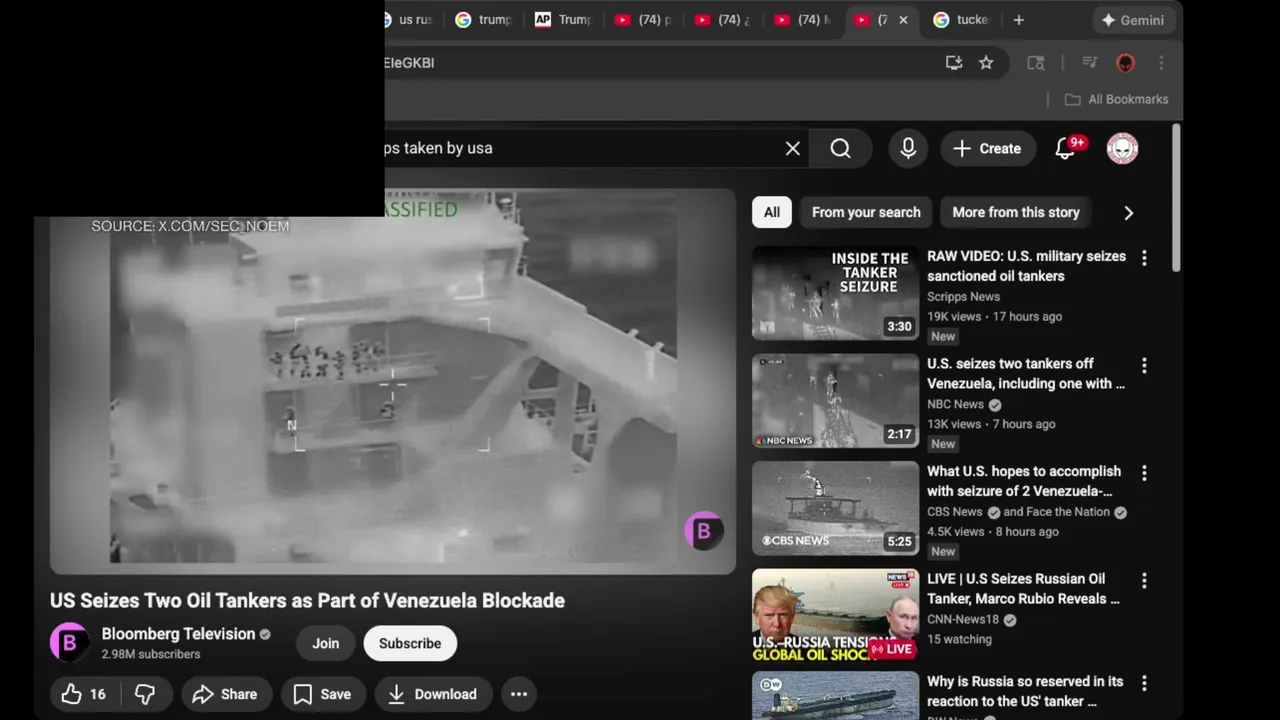Viewport: 1280px width, 720px height.
Task: Open the YouTube account avatar menu
Action: click(x=1122, y=148)
